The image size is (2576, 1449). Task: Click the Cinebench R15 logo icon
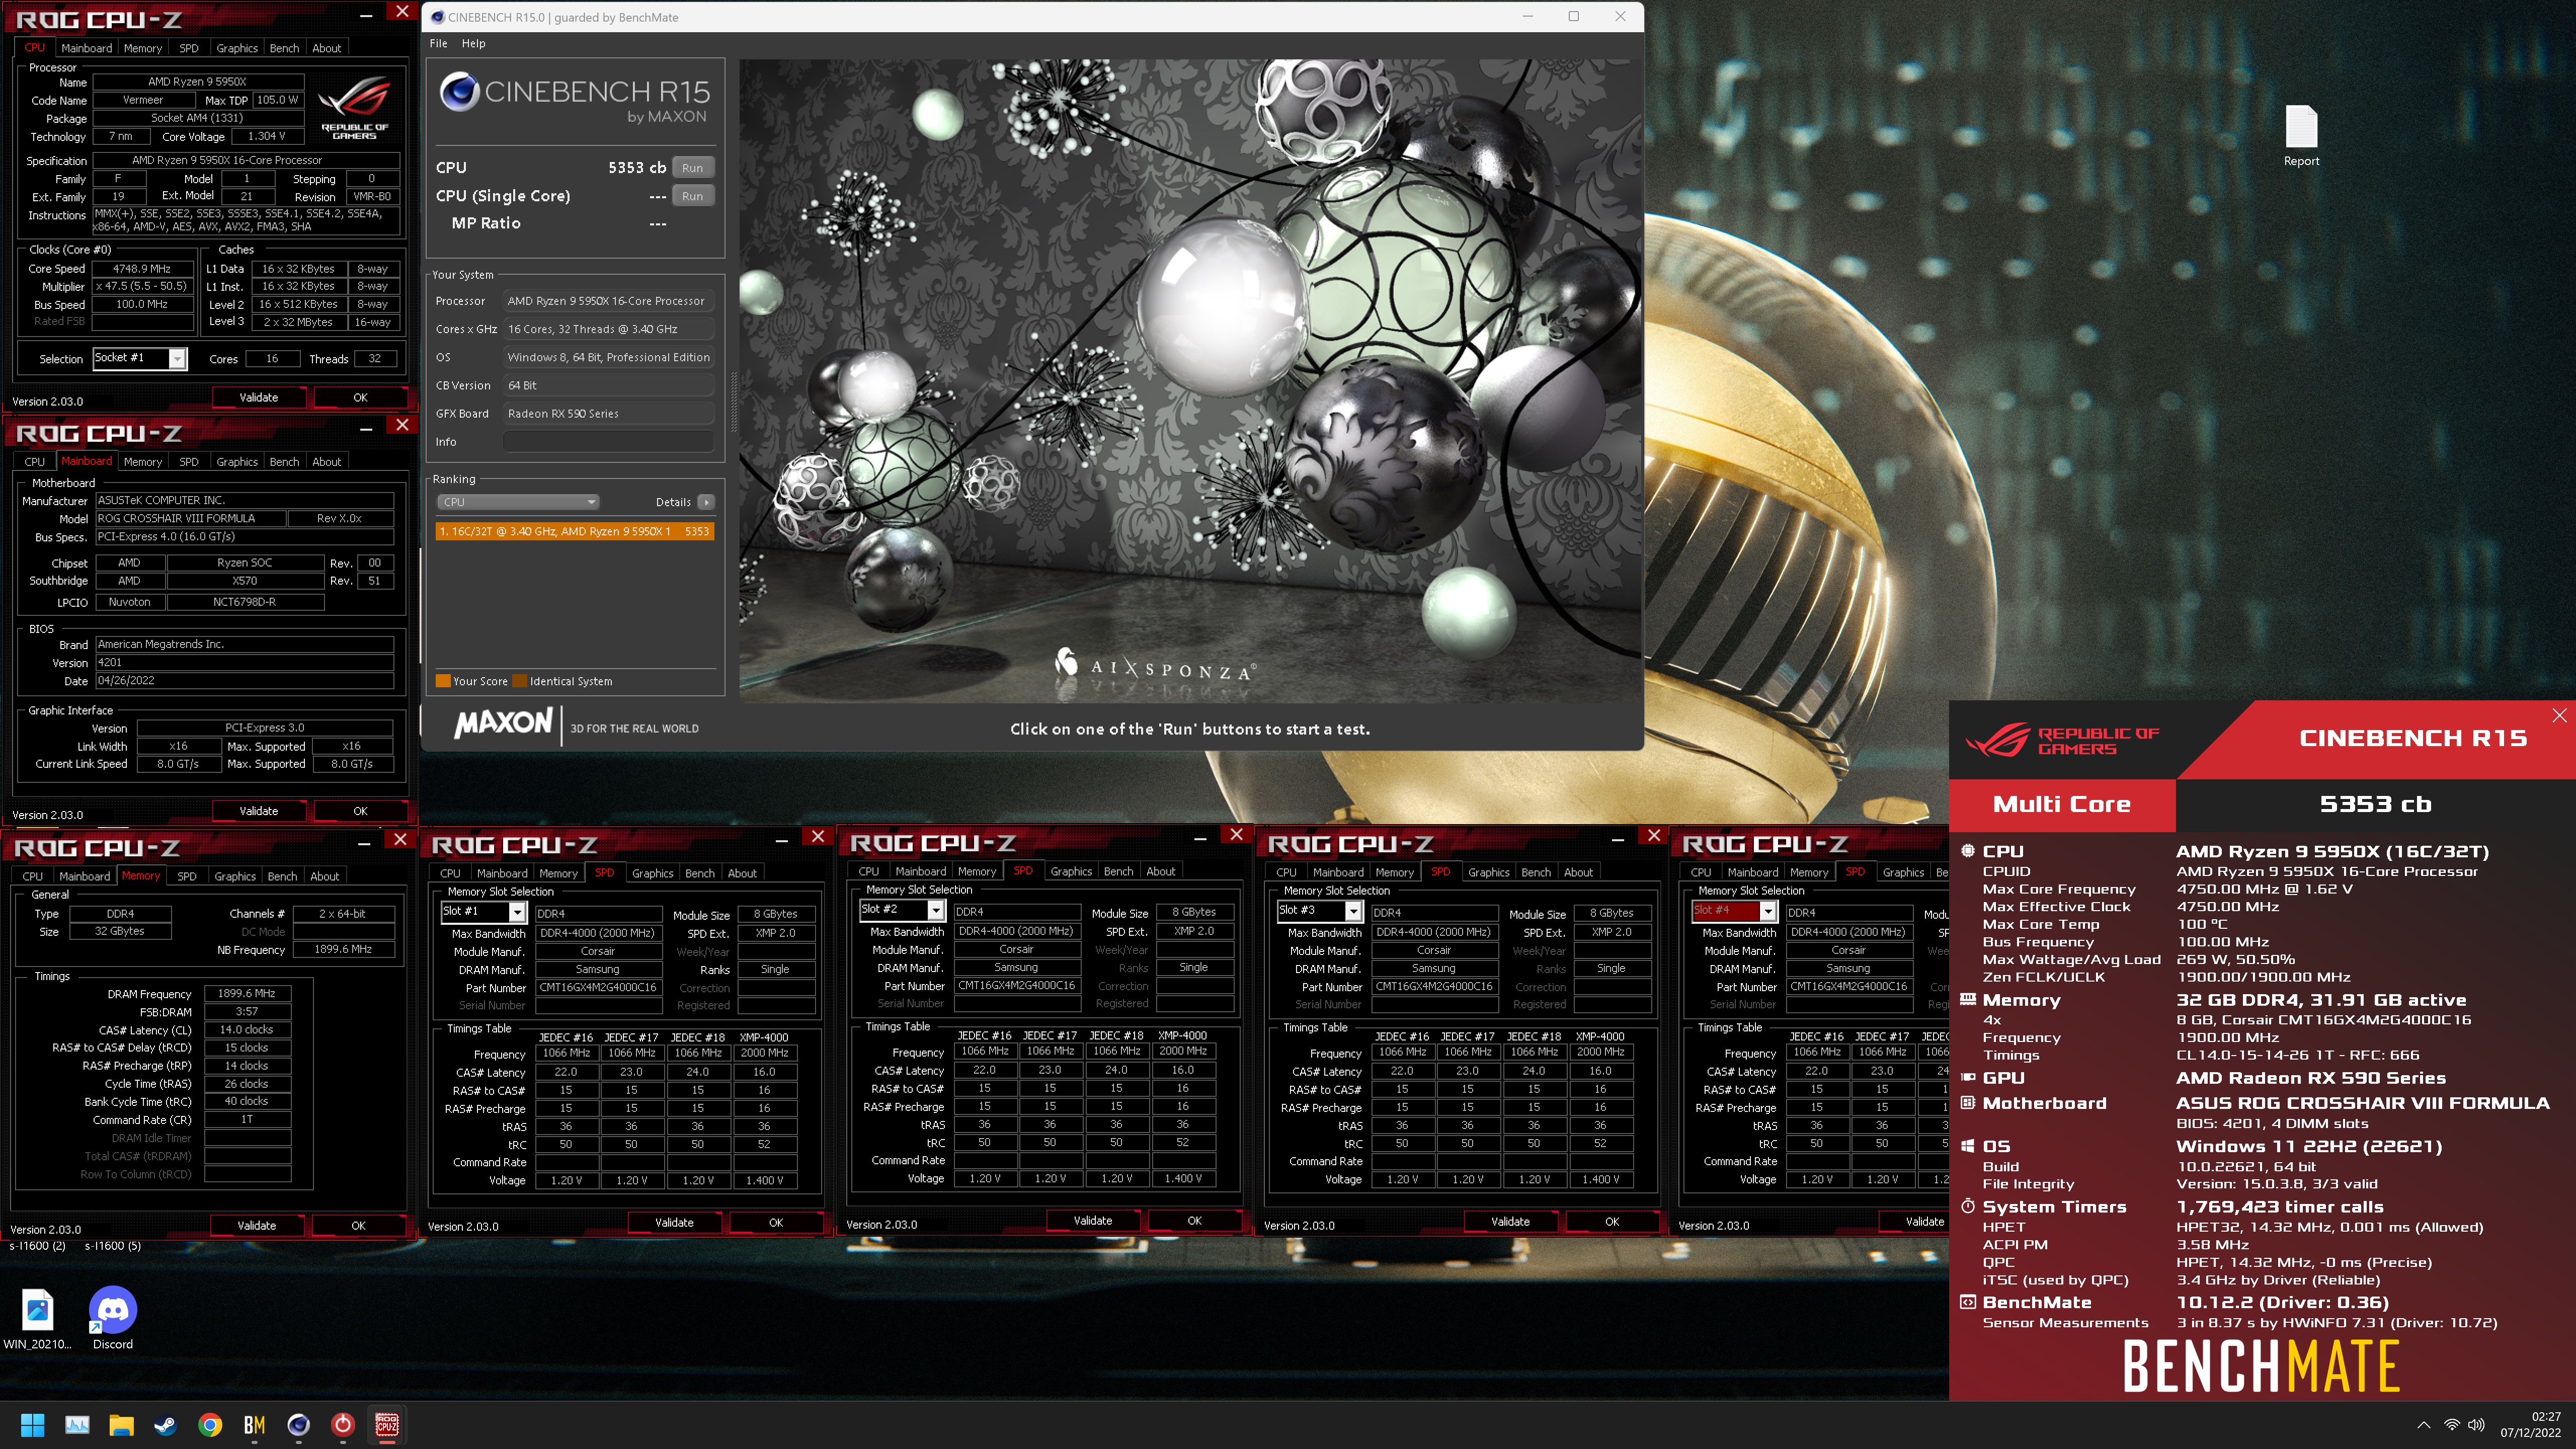[x=459, y=92]
